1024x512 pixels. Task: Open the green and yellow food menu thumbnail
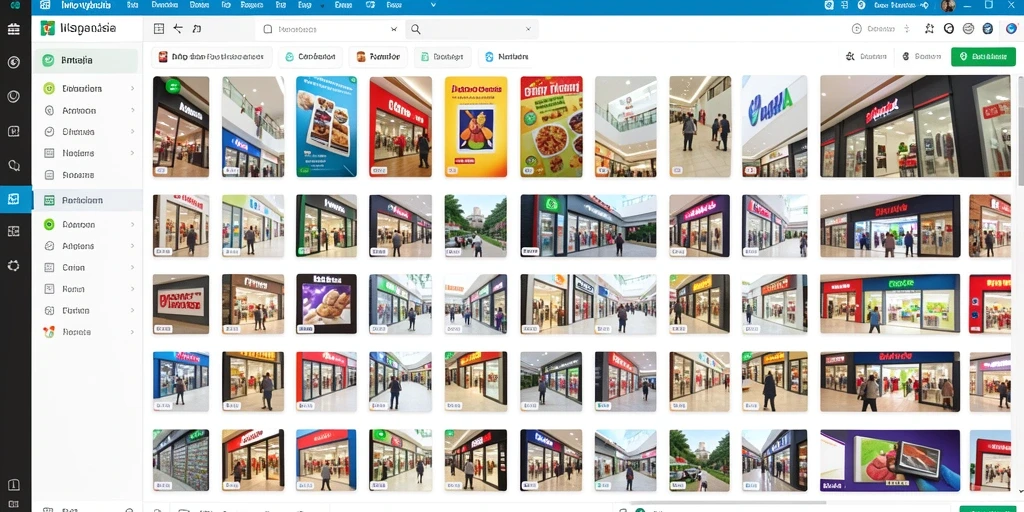(551, 126)
